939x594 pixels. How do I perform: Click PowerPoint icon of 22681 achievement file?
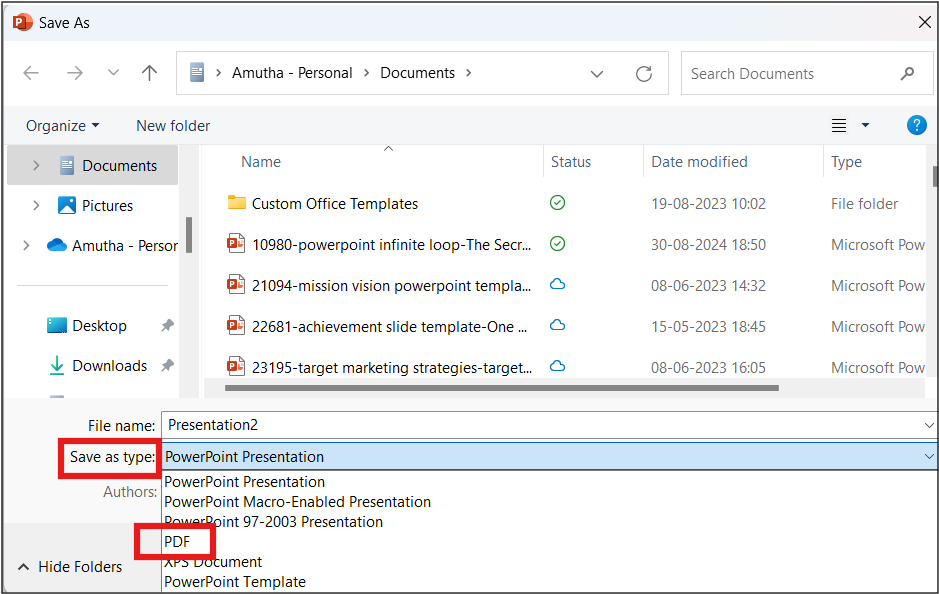pyautogui.click(x=236, y=326)
